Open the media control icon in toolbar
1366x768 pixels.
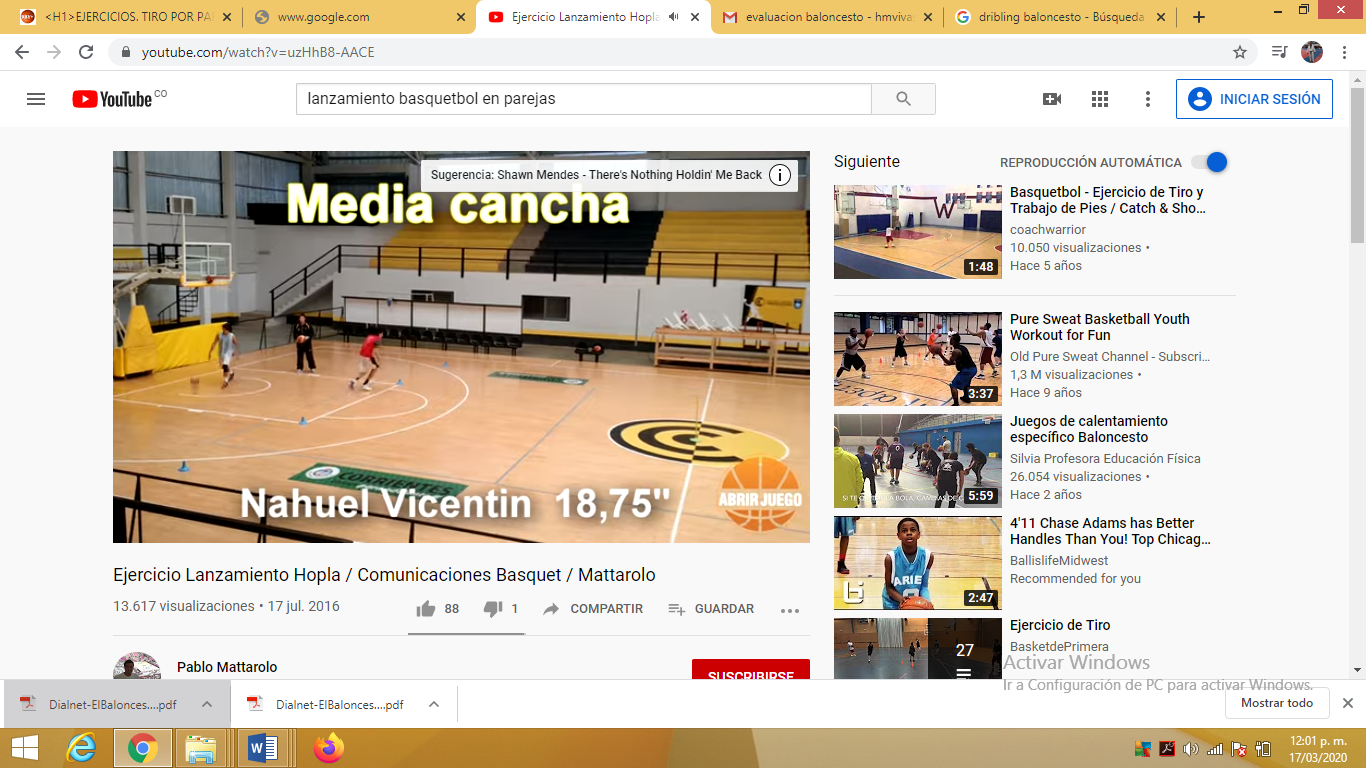[1279, 52]
